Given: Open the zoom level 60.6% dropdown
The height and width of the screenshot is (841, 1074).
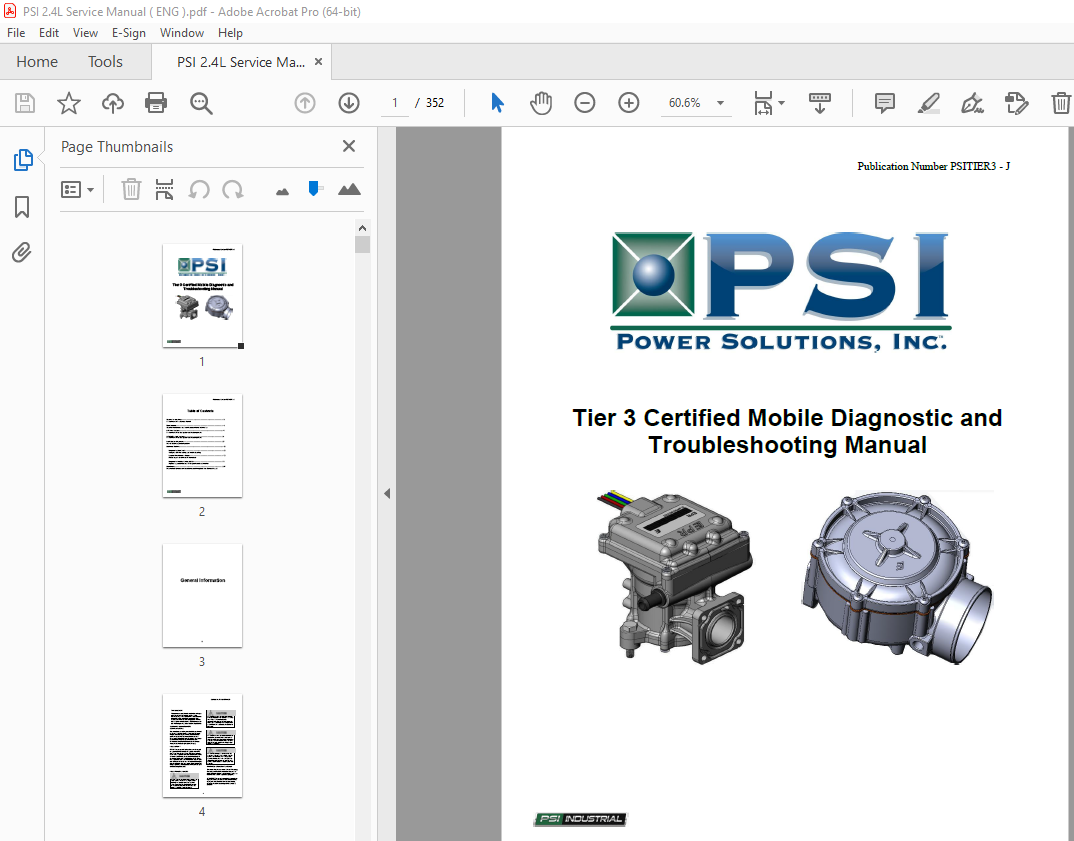Looking at the screenshot, I should pyautogui.click(x=721, y=103).
